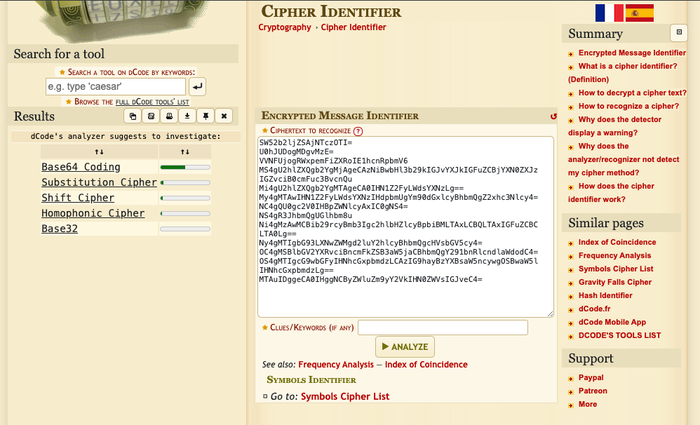Screen dimensions: 700x425
Task: Click the ciphertext help question mark icon
Action: click(x=358, y=131)
